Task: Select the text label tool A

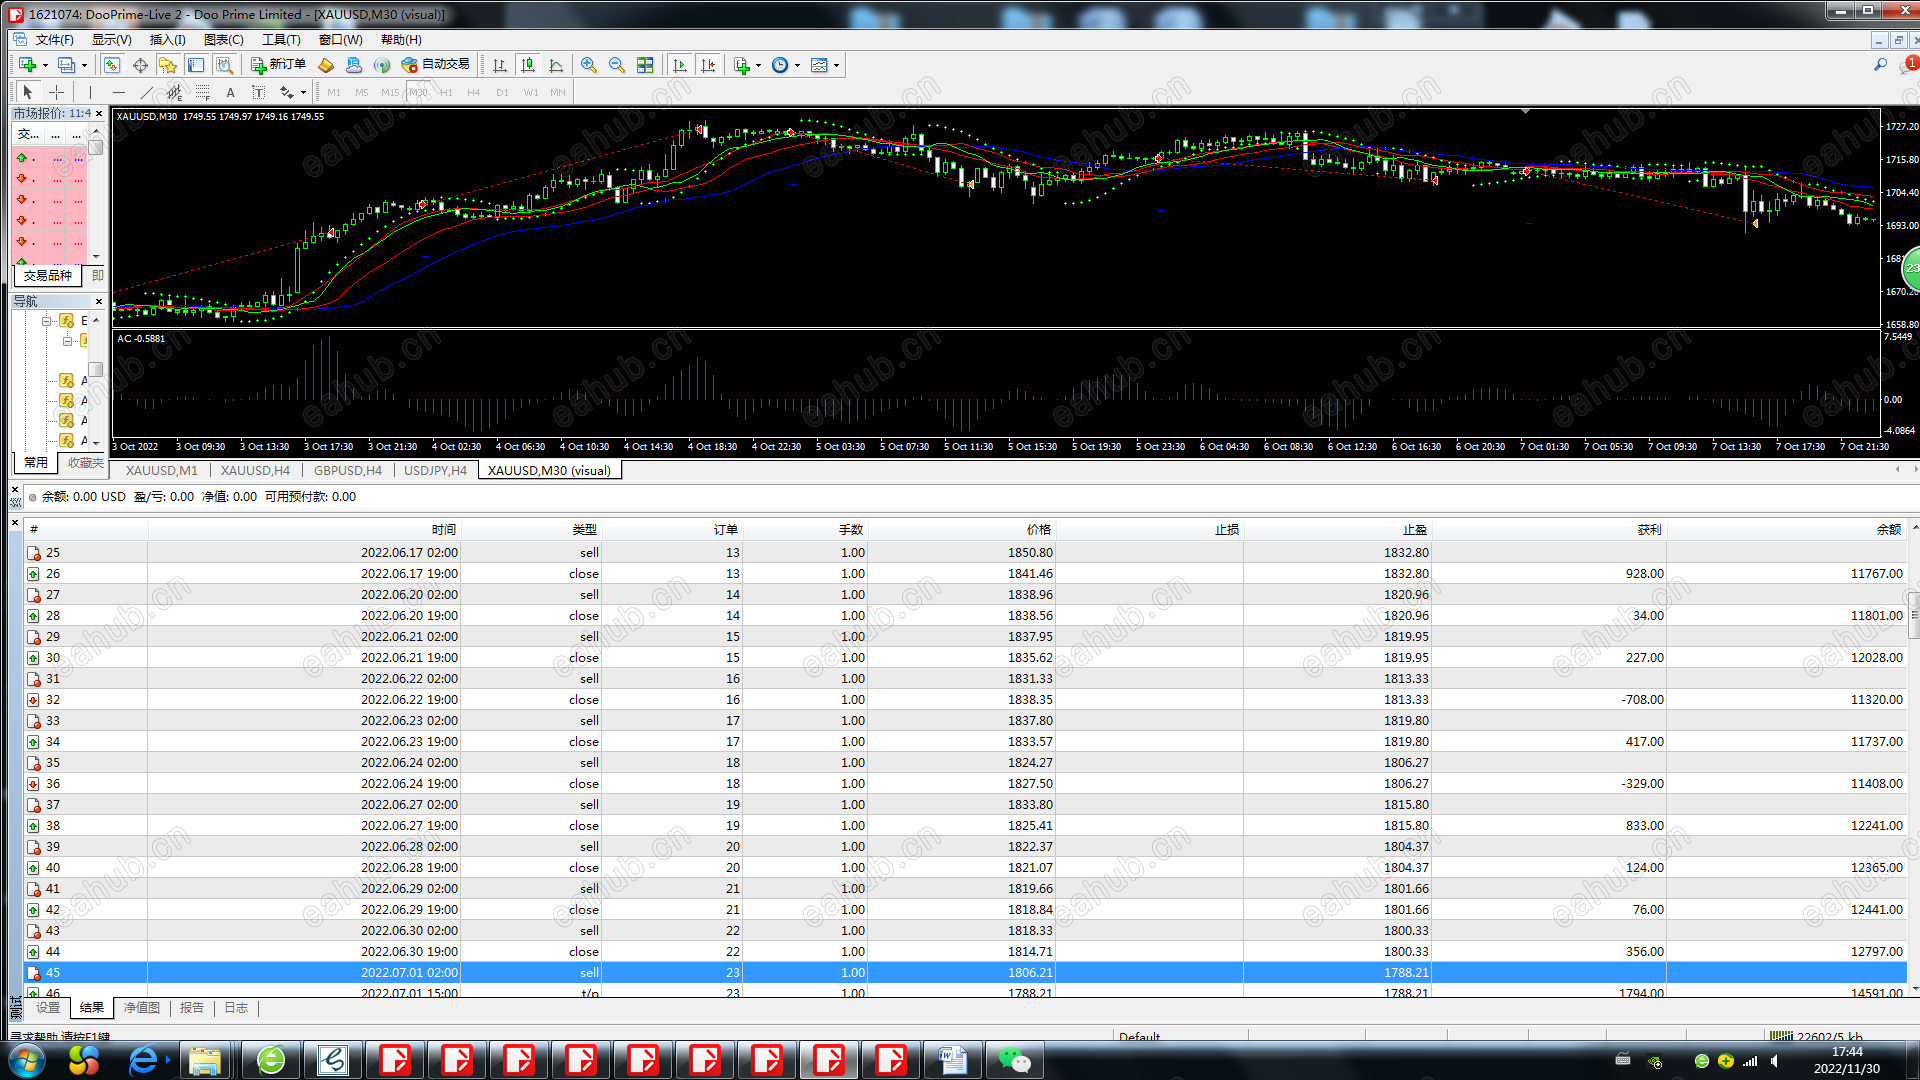Action: 230,92
